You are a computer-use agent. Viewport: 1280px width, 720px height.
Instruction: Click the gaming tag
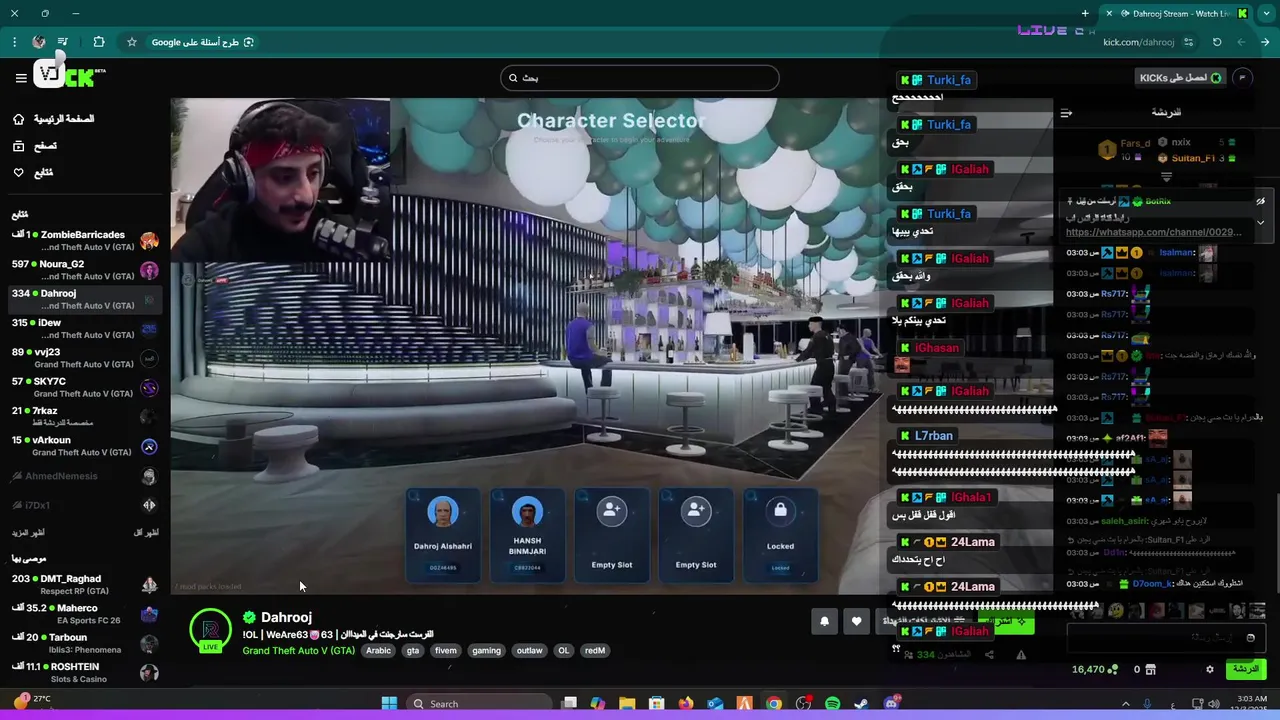(x=486, y=650)
